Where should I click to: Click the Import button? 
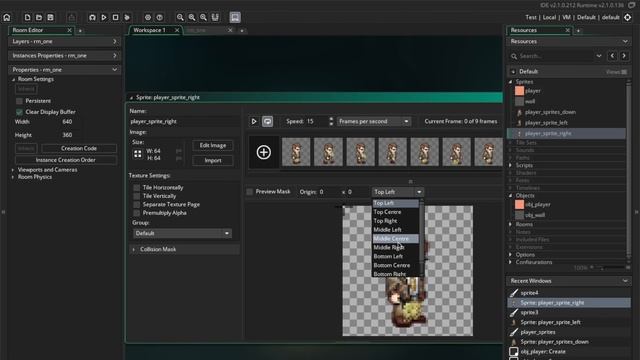click(213, 161)
